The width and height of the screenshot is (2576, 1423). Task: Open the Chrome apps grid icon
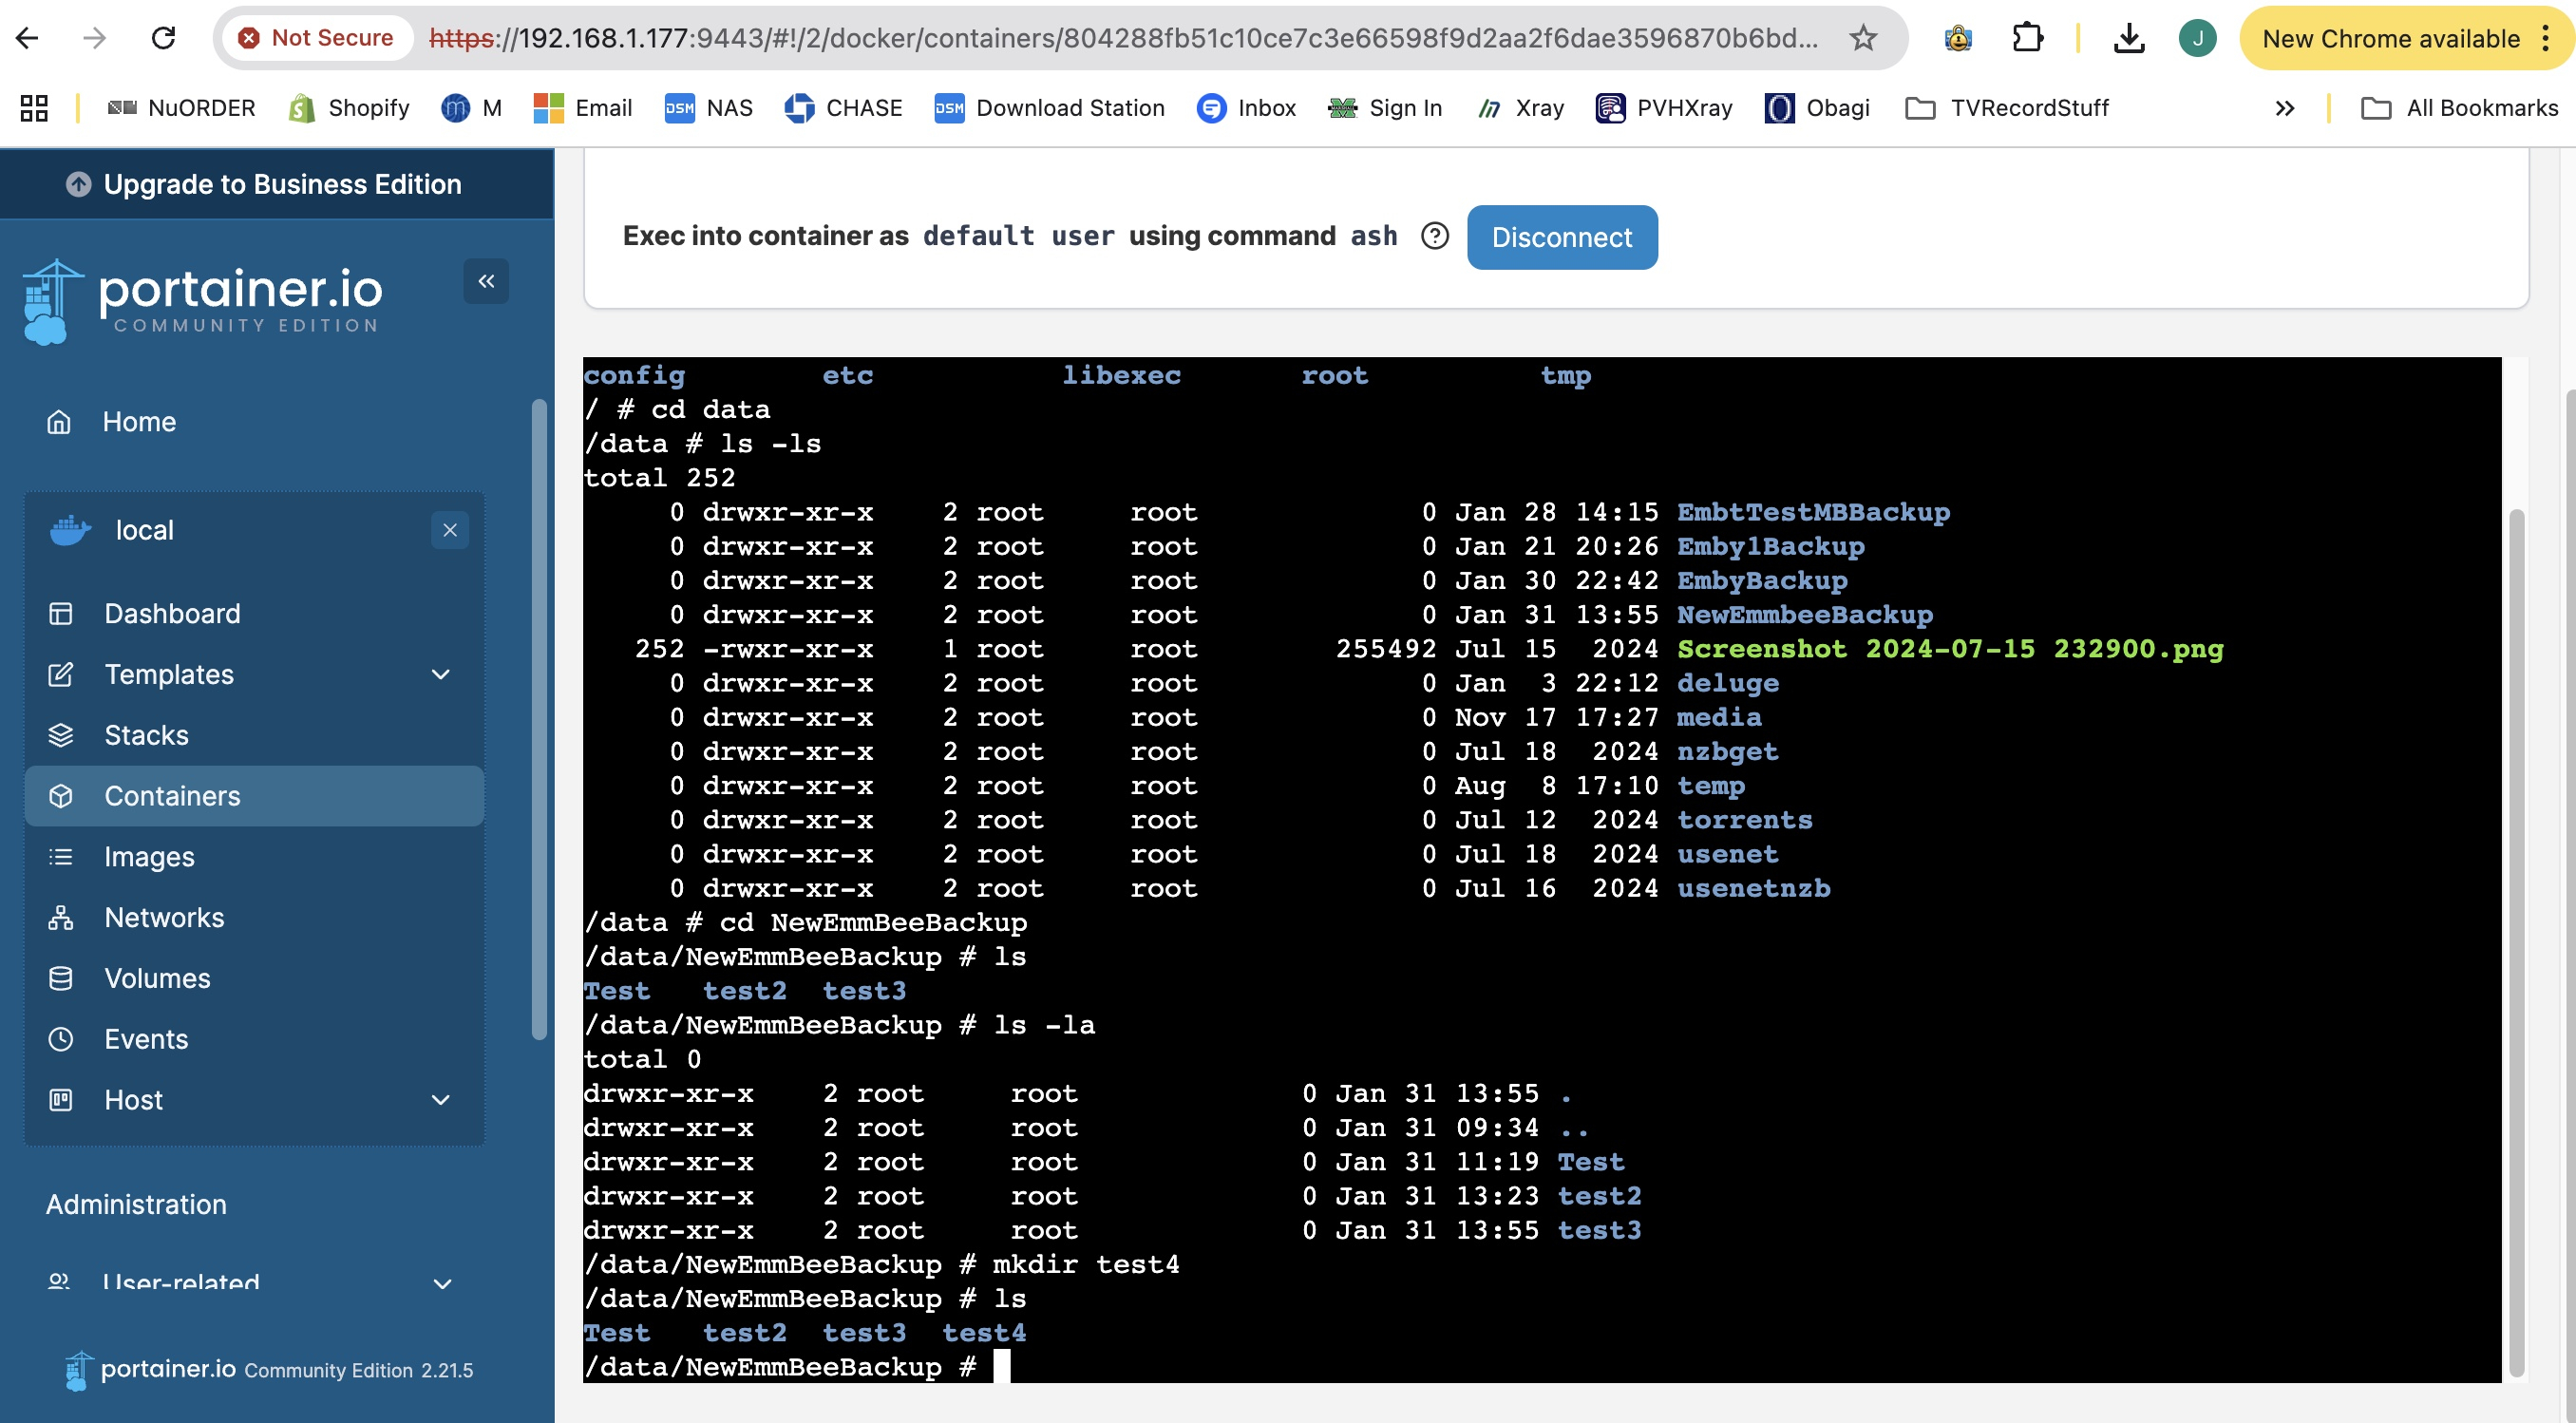(x=34, y=108)
